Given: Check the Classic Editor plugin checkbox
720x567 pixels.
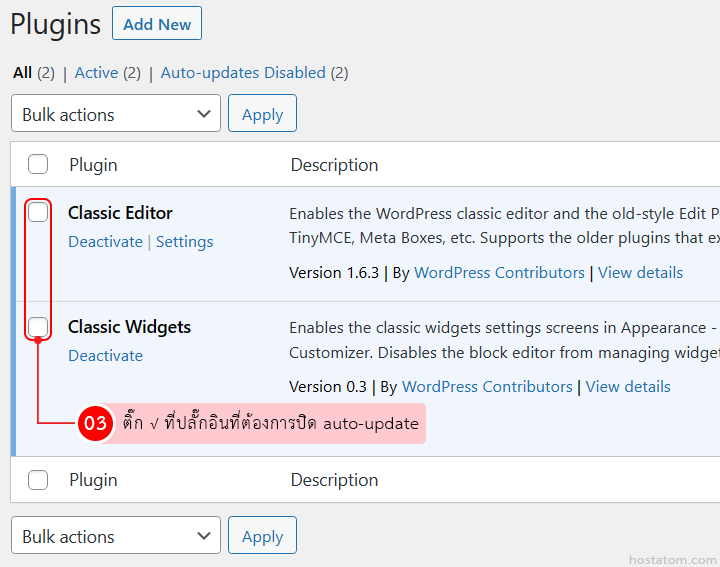Looking at the screenshot, I should pos(38,212).
